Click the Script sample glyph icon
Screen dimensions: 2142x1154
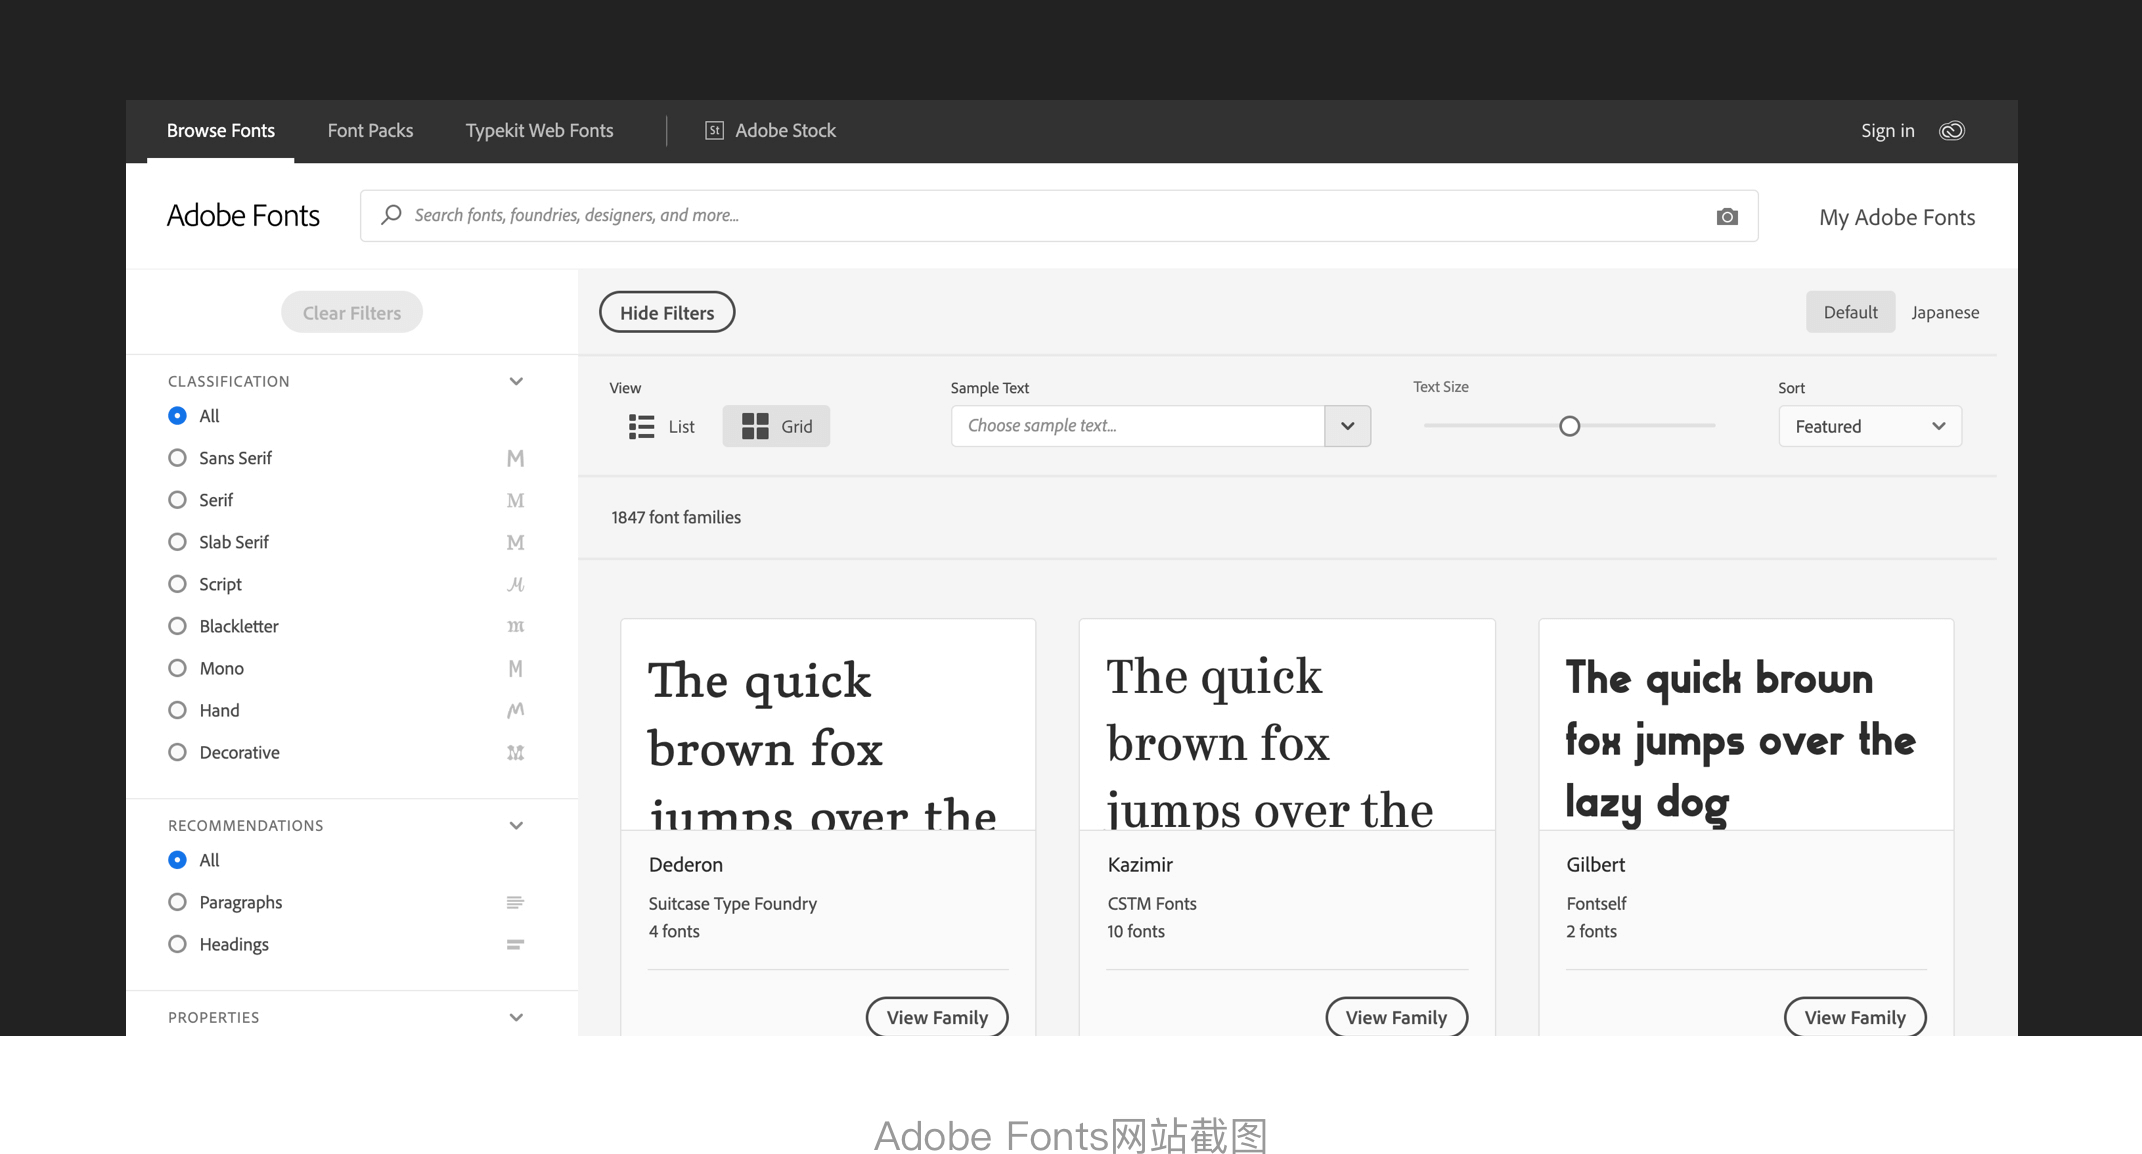click(x=515, y=584)
